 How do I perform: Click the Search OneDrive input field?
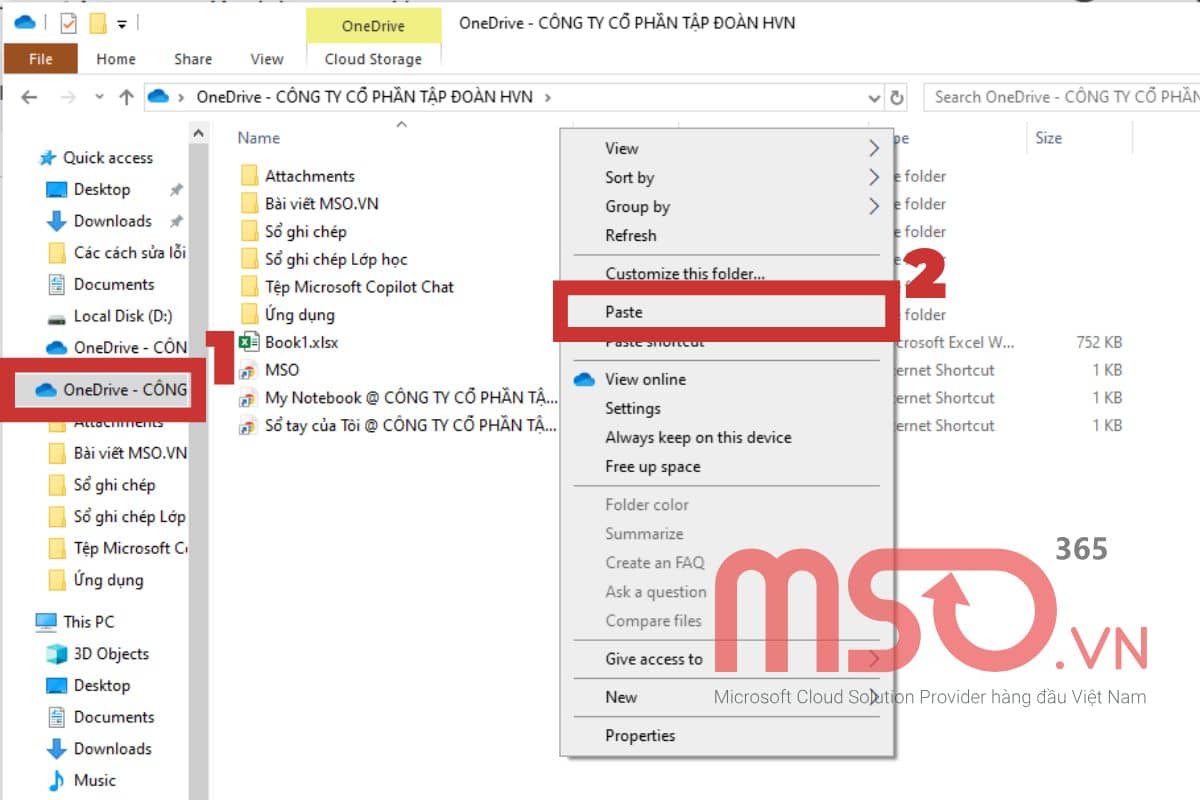click(x=1060, y=97)
